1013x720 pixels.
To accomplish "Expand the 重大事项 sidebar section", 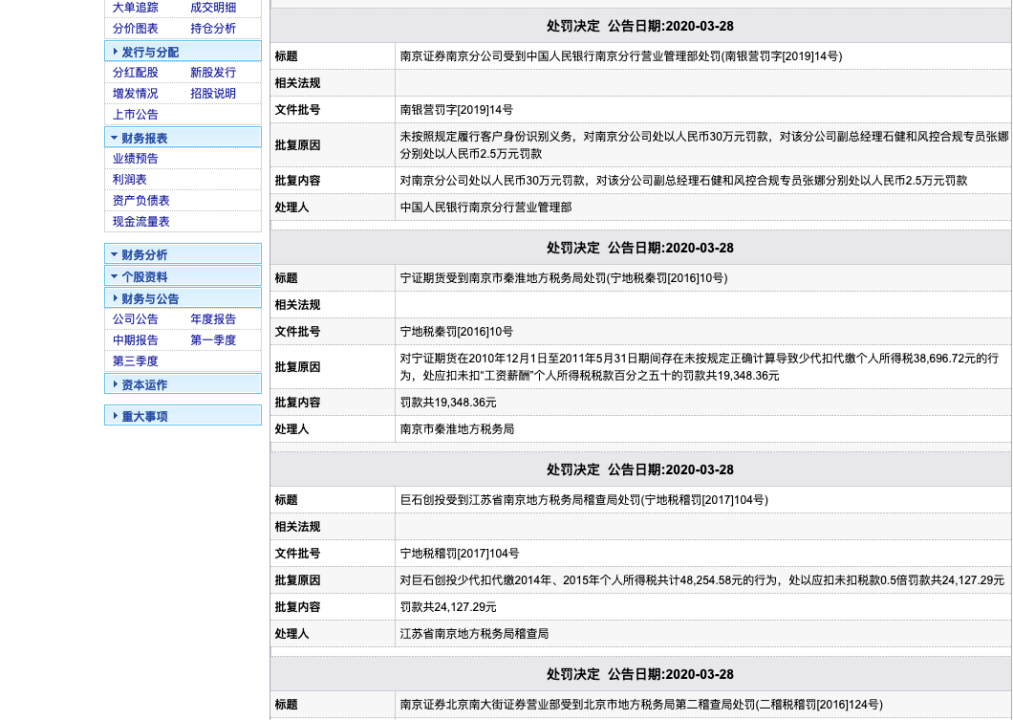I will (x=144, y=417).
